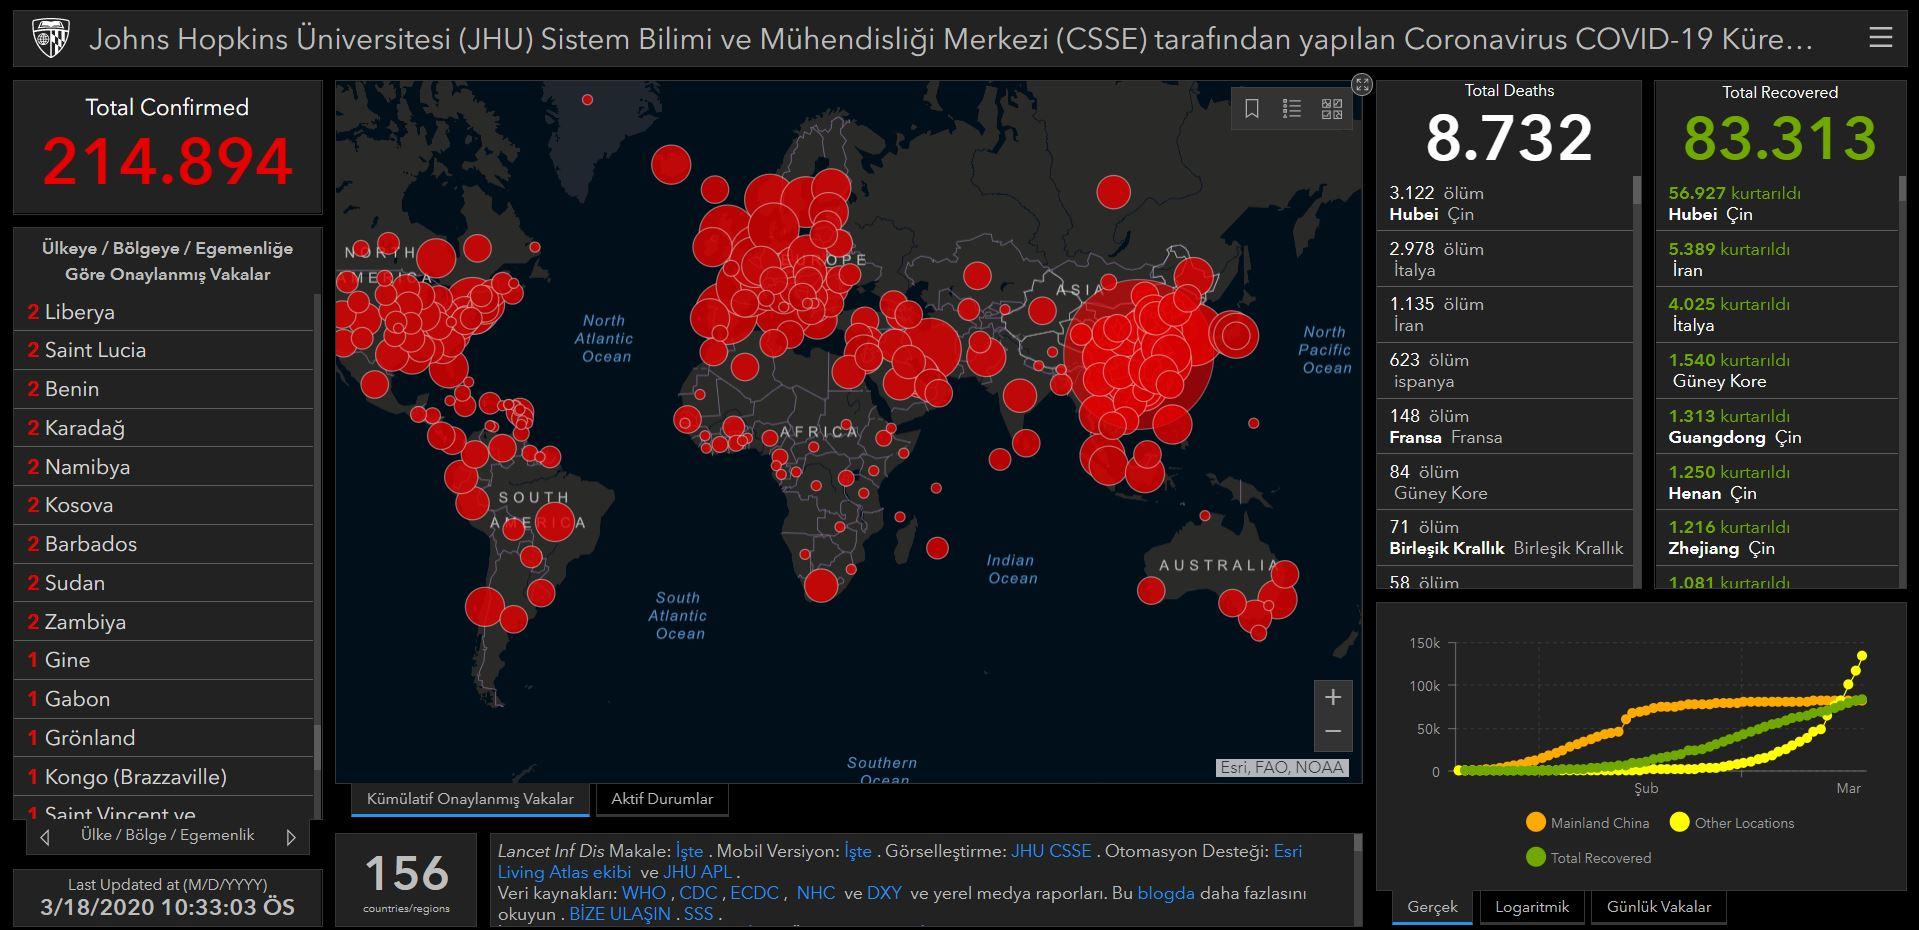Open the Lancet article İşte link
The image size is (1919, 930).
click(x=689, y=851)
